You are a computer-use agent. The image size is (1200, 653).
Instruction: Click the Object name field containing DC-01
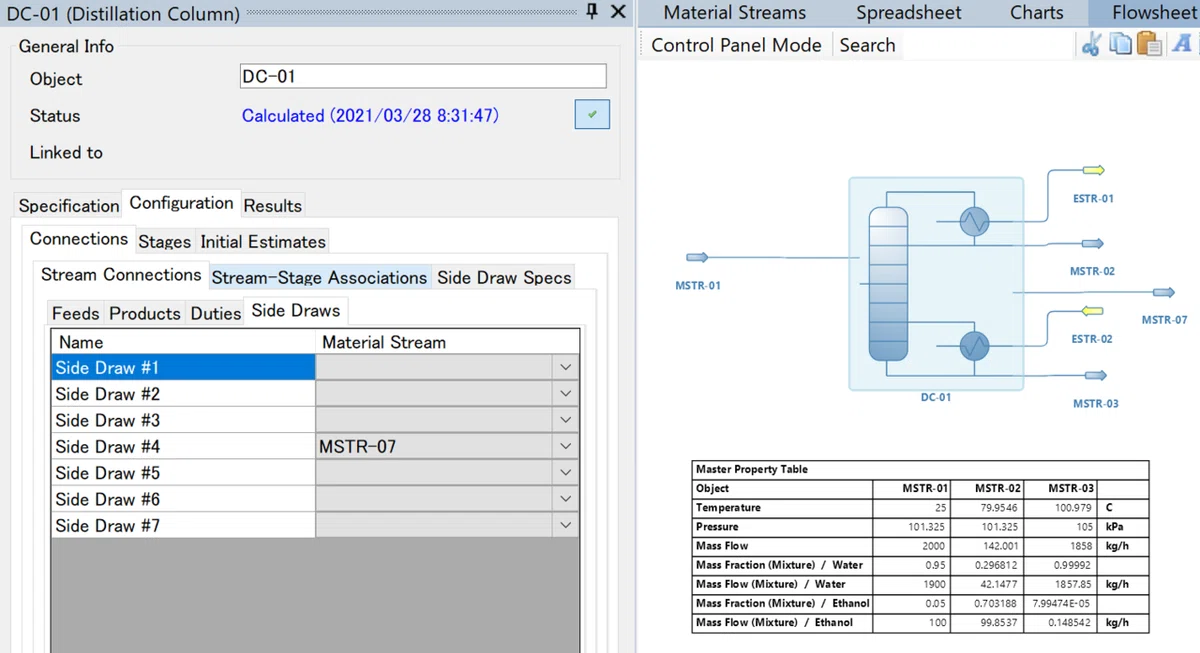pyautogui.click(x=423, y=77)
